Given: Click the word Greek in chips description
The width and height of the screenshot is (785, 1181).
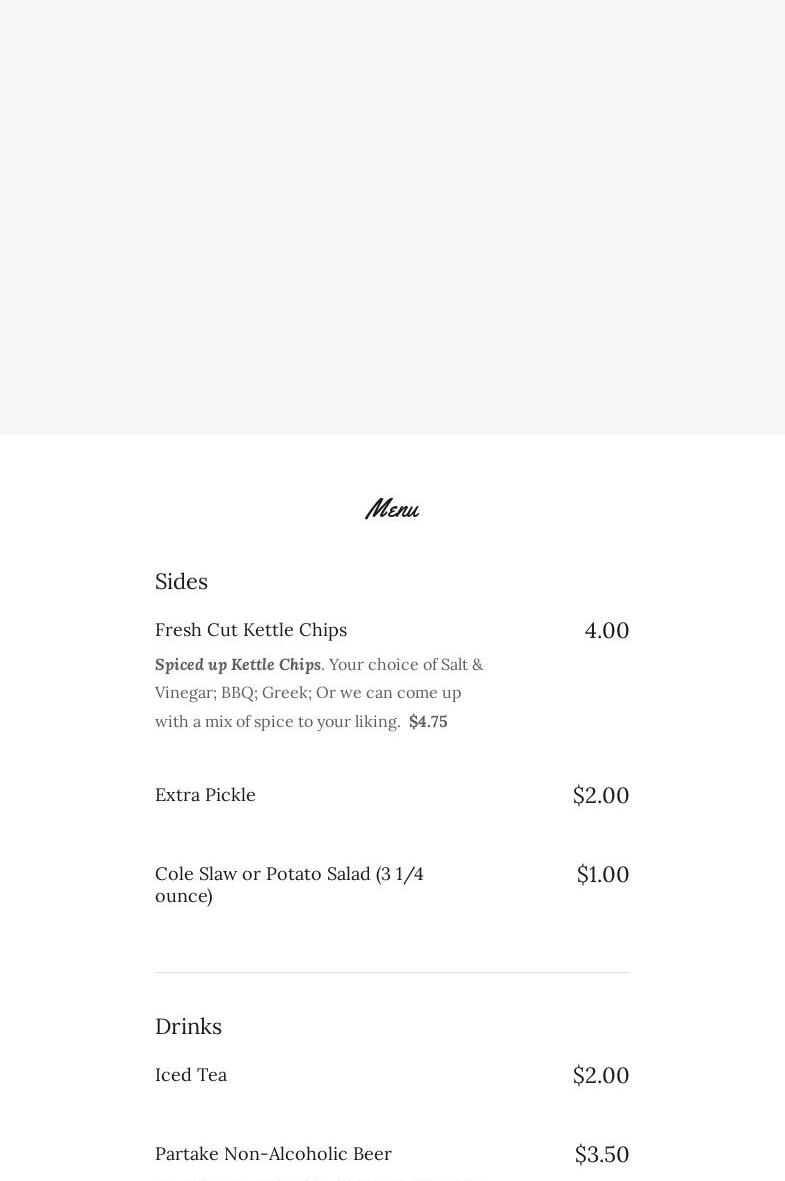Looking at the screenshot, I should (285, 693).
